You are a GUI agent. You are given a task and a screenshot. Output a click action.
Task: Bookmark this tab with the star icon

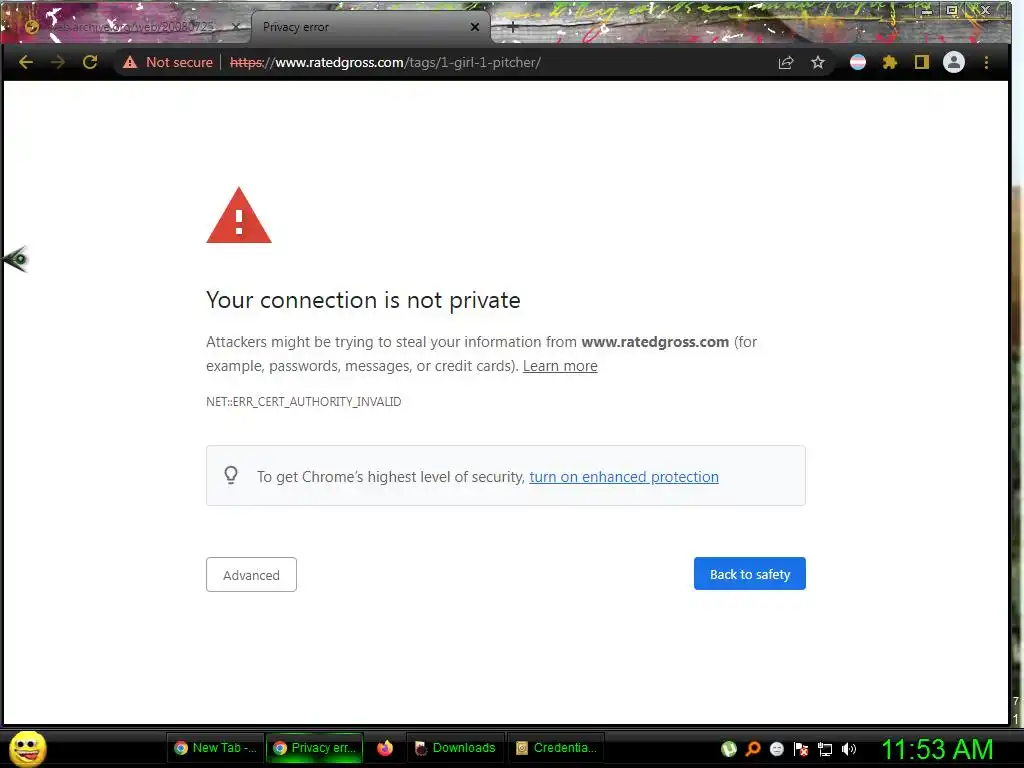coord(818,63)
